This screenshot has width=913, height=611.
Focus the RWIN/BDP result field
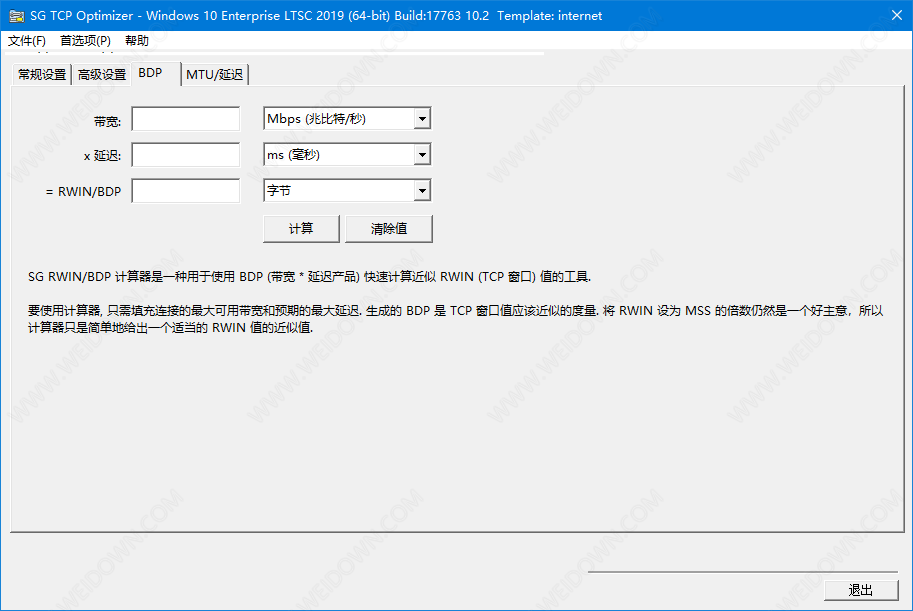(x=186, y=191)
